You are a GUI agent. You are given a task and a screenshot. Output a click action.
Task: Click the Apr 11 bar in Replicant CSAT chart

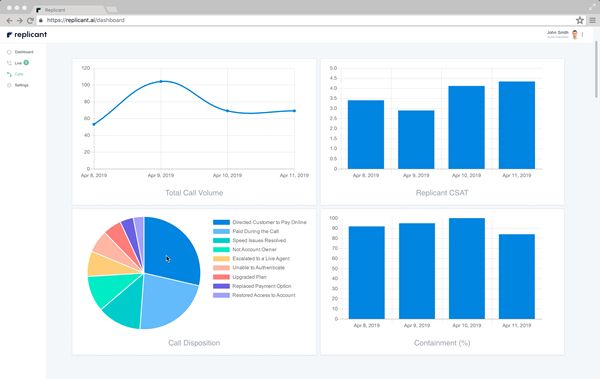click(x=517, y=125)
